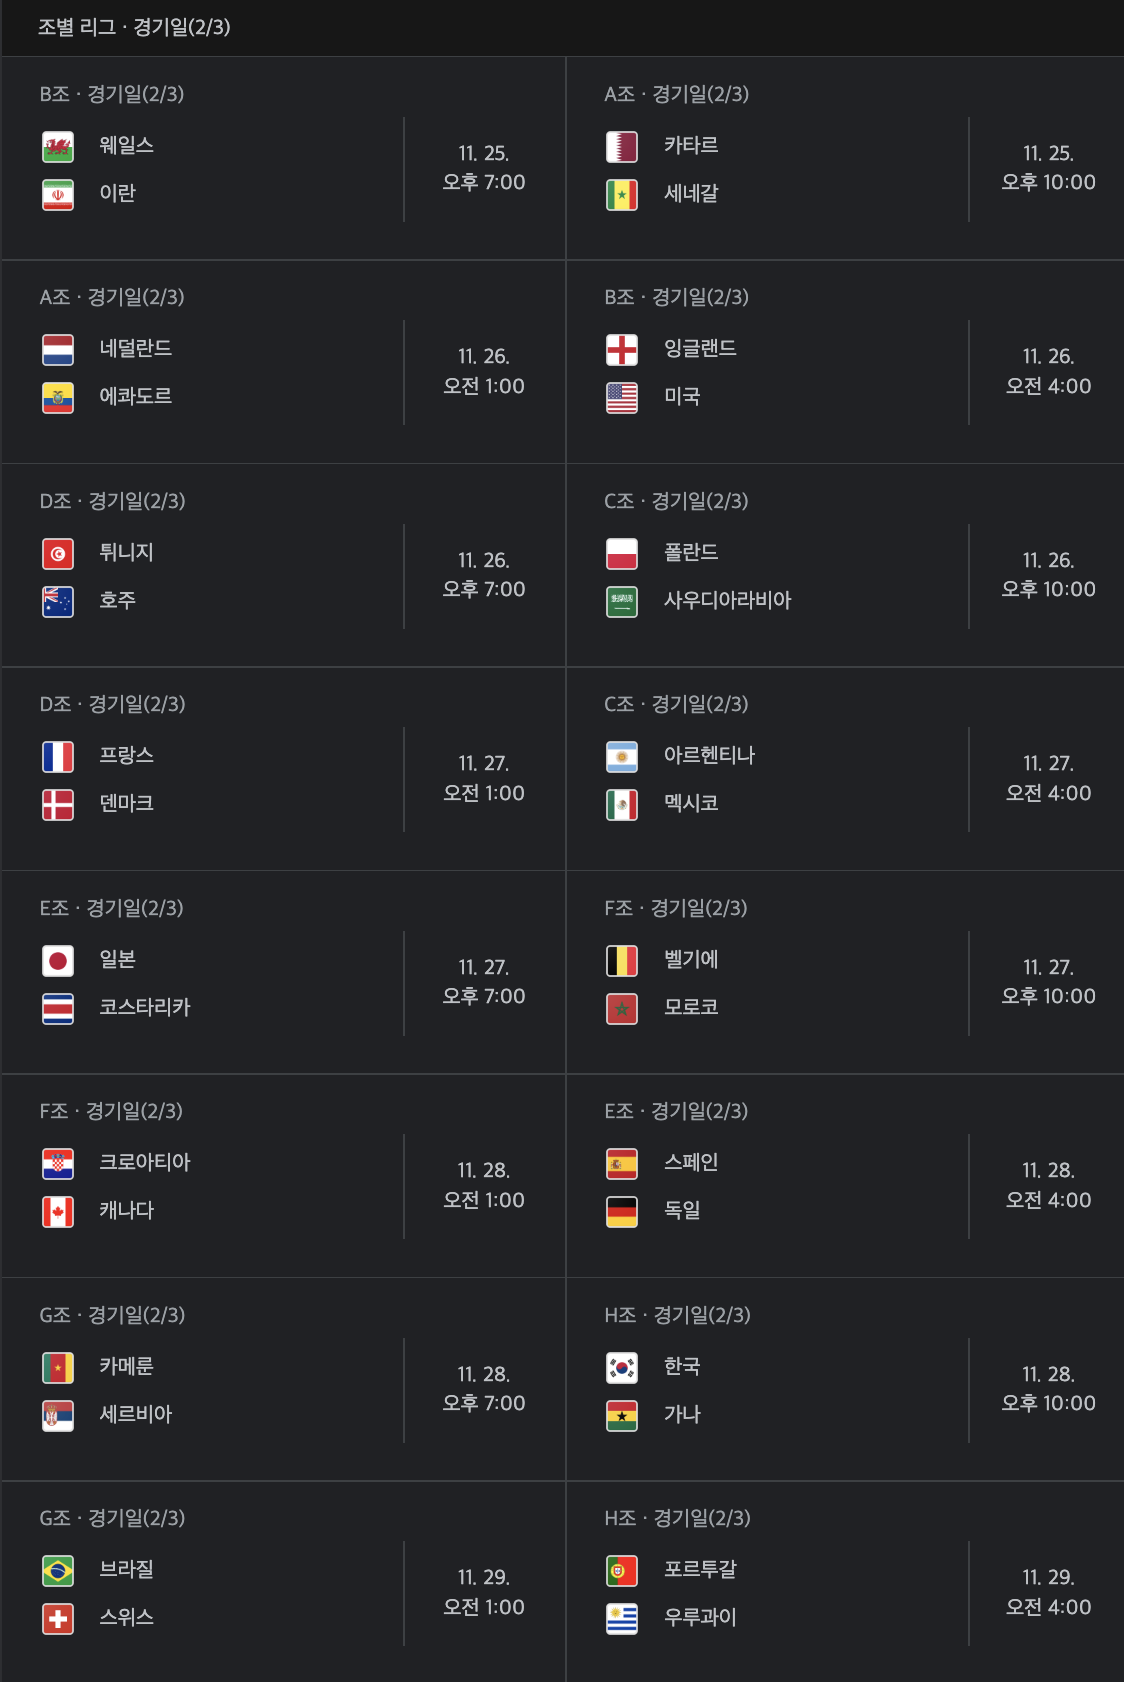Image resolution: width=1124 pixels, height=1682 pixels.
Task: Click the Canada flag icon
Action: [58, 1212]
